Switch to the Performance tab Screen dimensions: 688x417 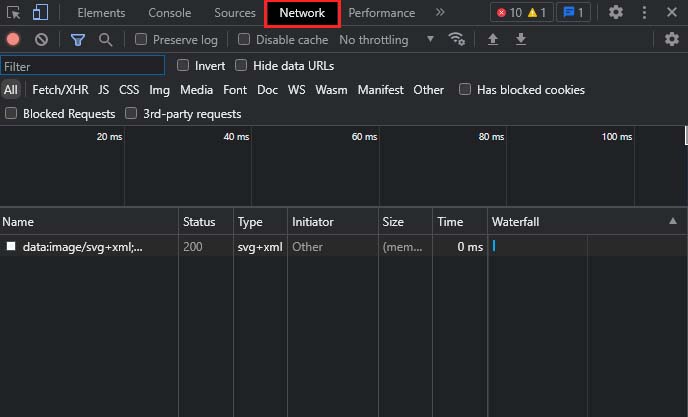click(x=382, y=13)
